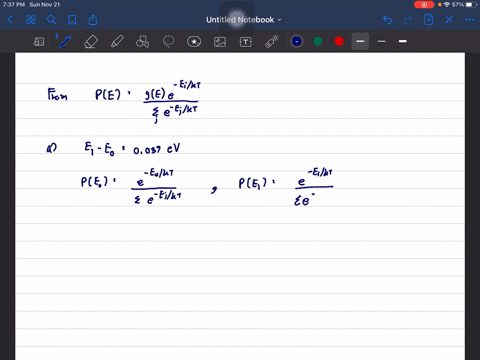Toggle the zoom window tool
The image size is (480, 360).
[39, 42]
